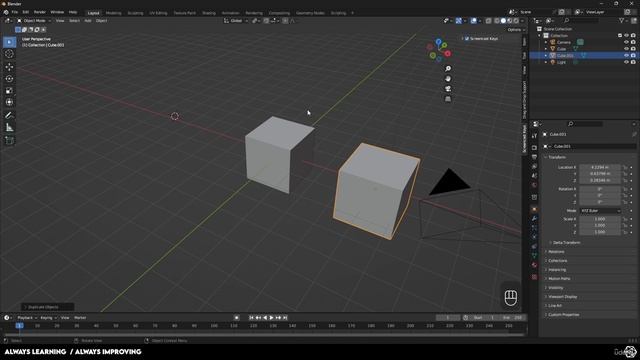Open the viewport Add menu
This screenshot has width=640, height=360.
88,21
